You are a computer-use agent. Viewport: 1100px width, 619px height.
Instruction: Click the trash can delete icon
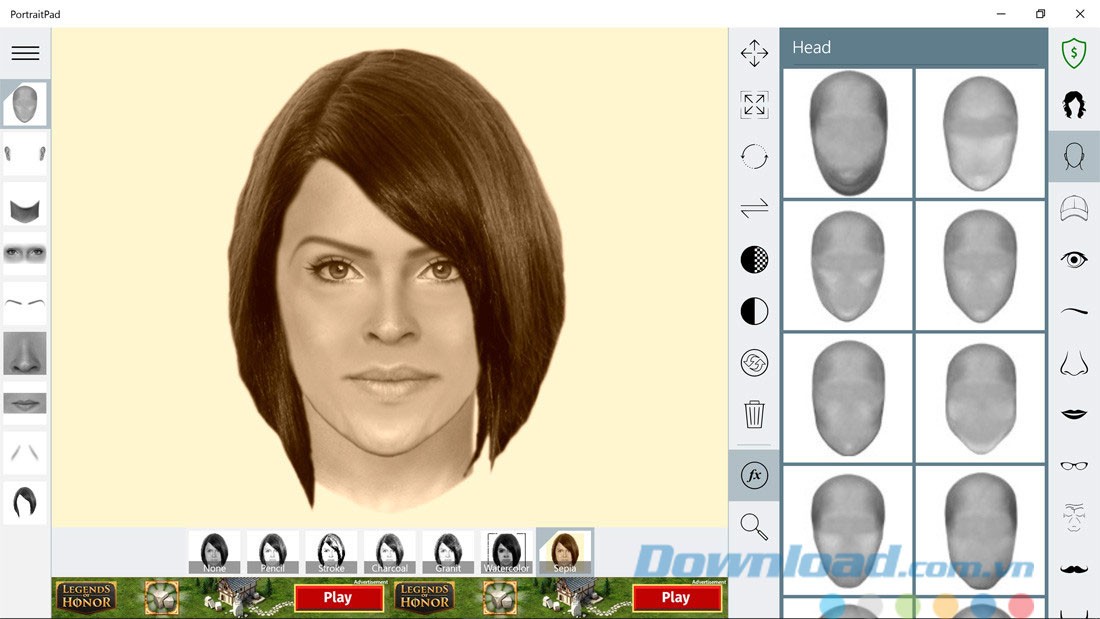pyautogui.click(x=754, y=414)
